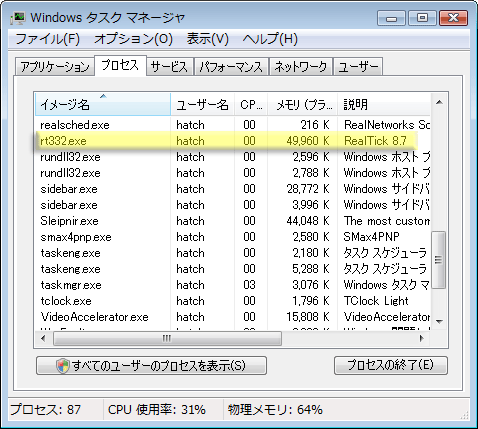The width and height of the screenshot is (478, 429).
Task: Select rundll32.exe using 2,596 K
Action: click(233, 157)
